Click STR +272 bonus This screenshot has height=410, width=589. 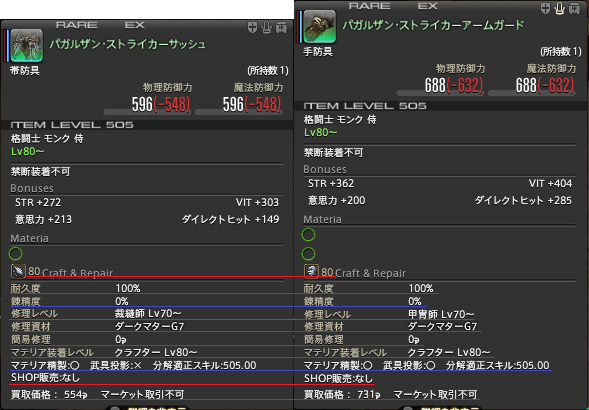(x=38, y=203)
